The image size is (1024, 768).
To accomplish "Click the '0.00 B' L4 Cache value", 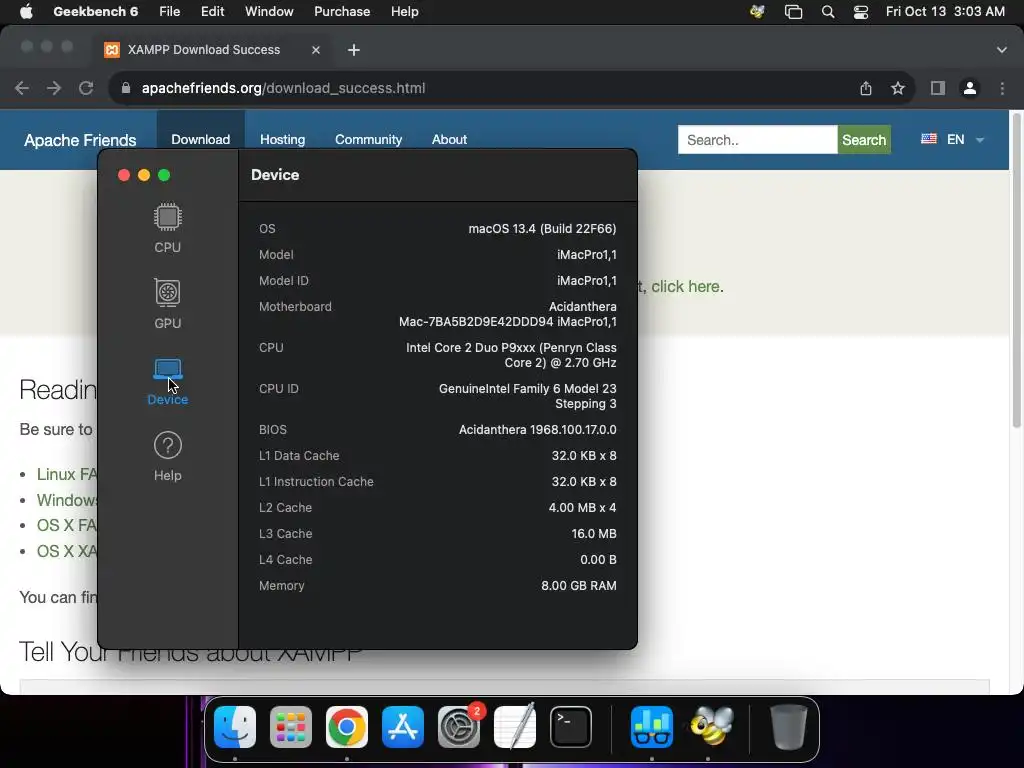I will click(598, 560).
